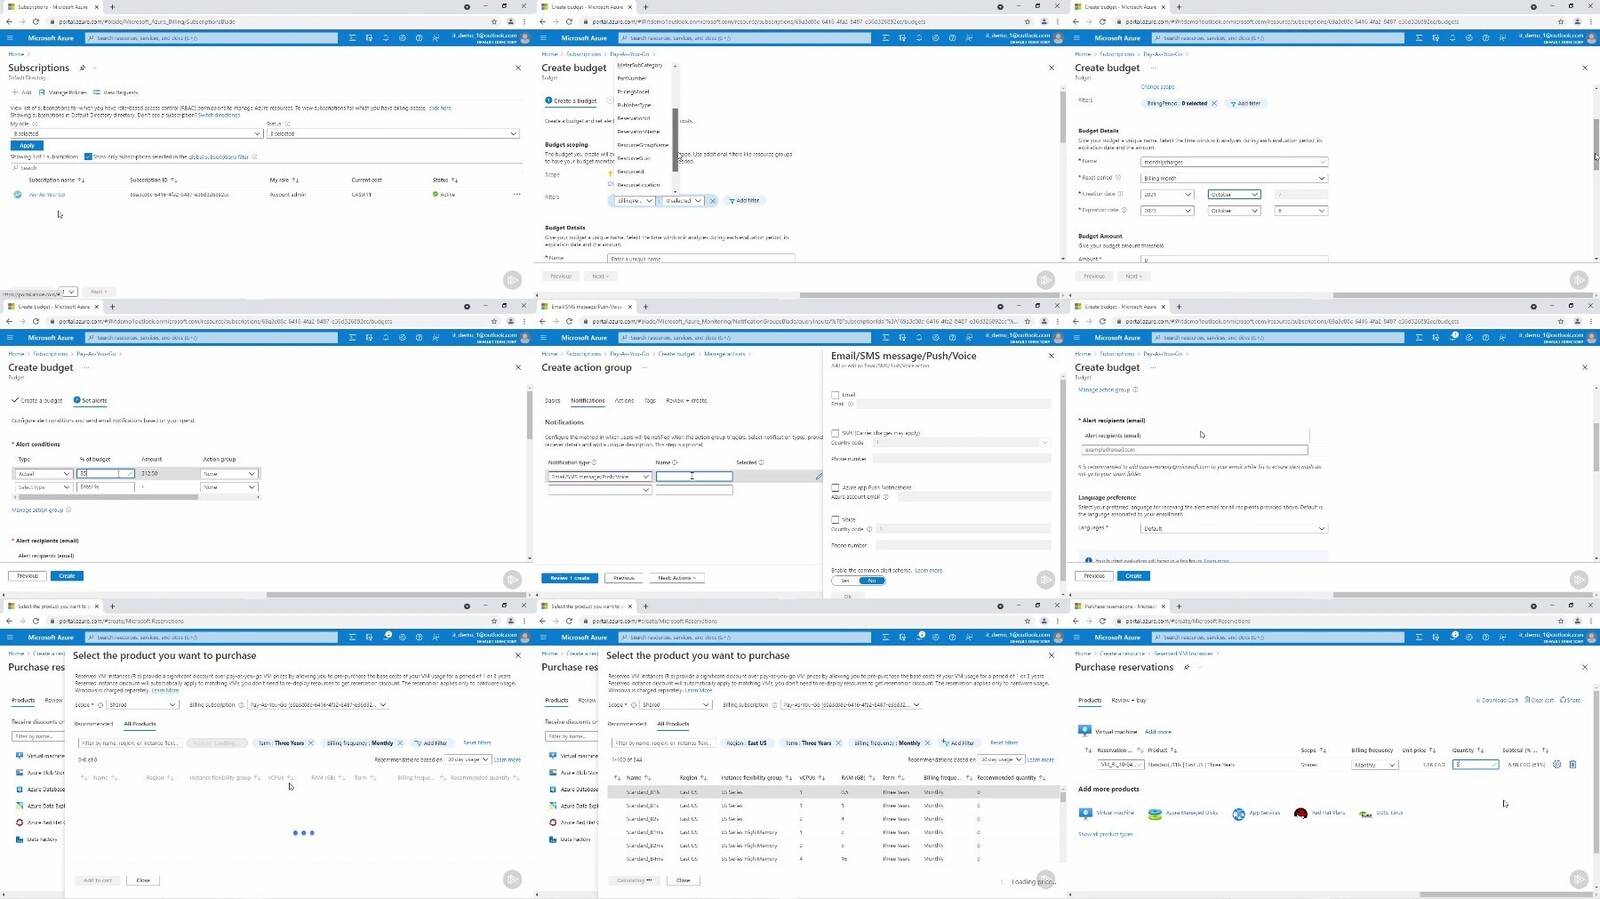Click the Show all product types link
The width and height of the screenshot is (1600, 899).
(x=1105, y=834)
